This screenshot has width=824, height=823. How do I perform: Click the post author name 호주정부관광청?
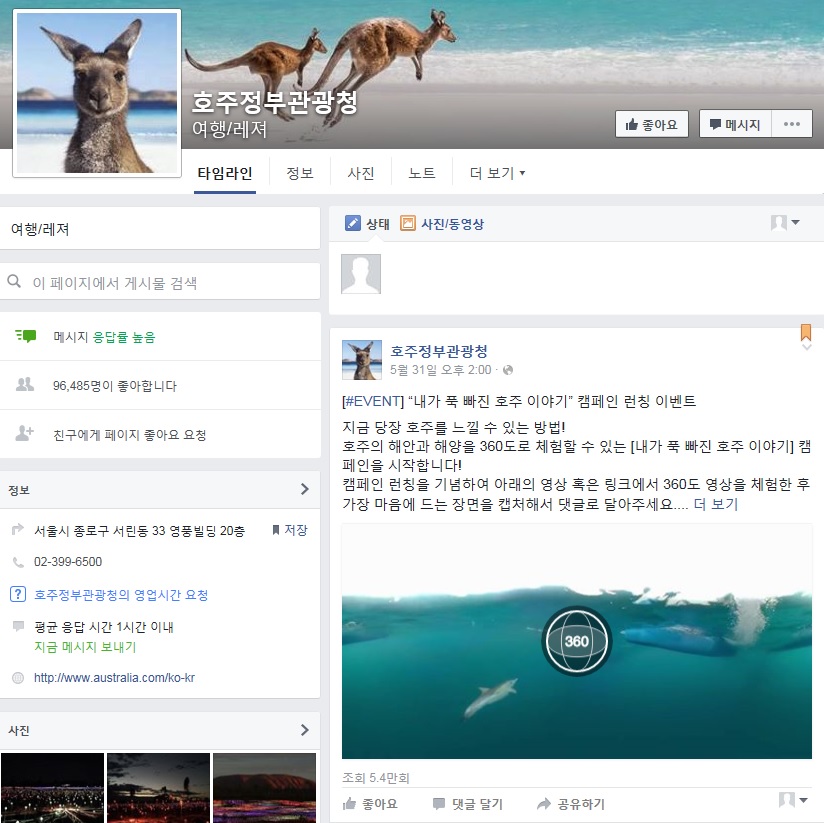(439, 351)
